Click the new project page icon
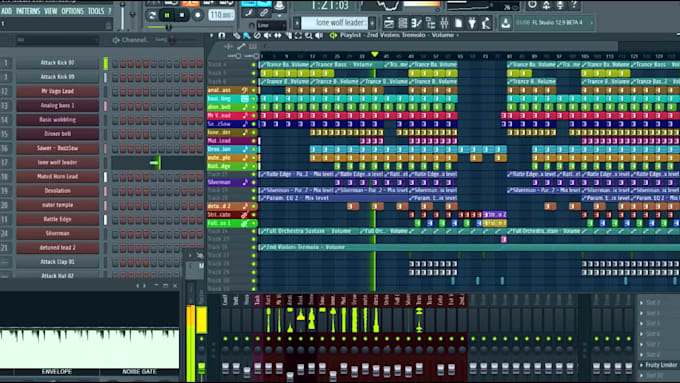680x383 pixels. (x=458, y=23)
